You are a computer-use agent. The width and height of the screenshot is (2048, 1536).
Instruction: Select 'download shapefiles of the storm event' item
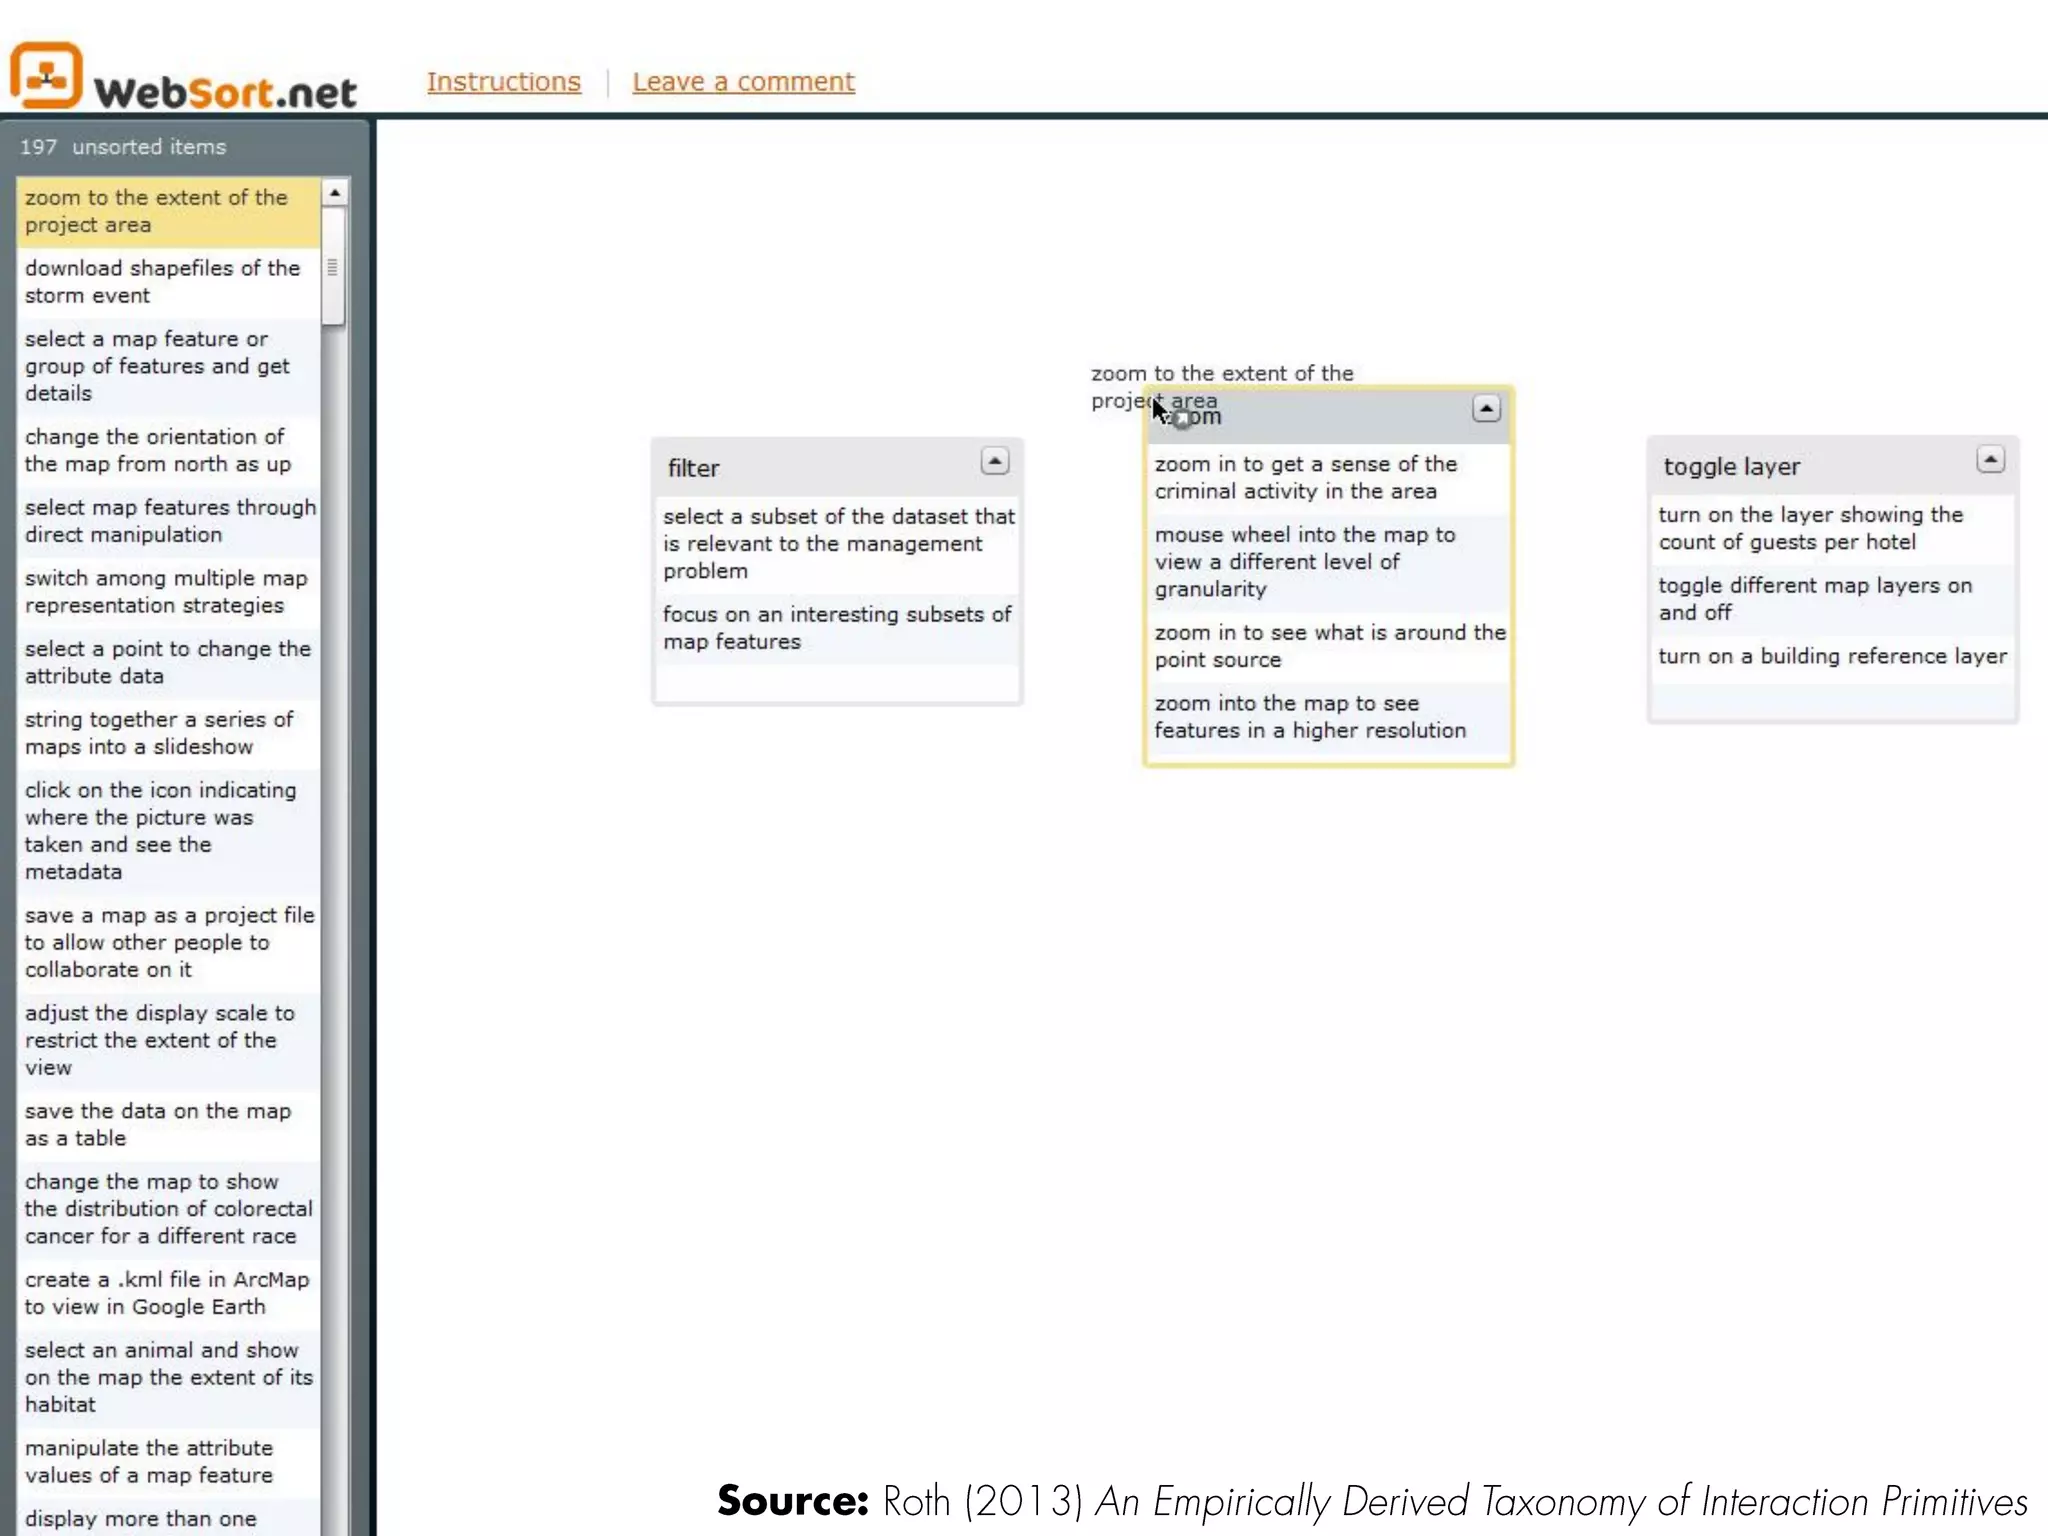[x=162, y=282]
